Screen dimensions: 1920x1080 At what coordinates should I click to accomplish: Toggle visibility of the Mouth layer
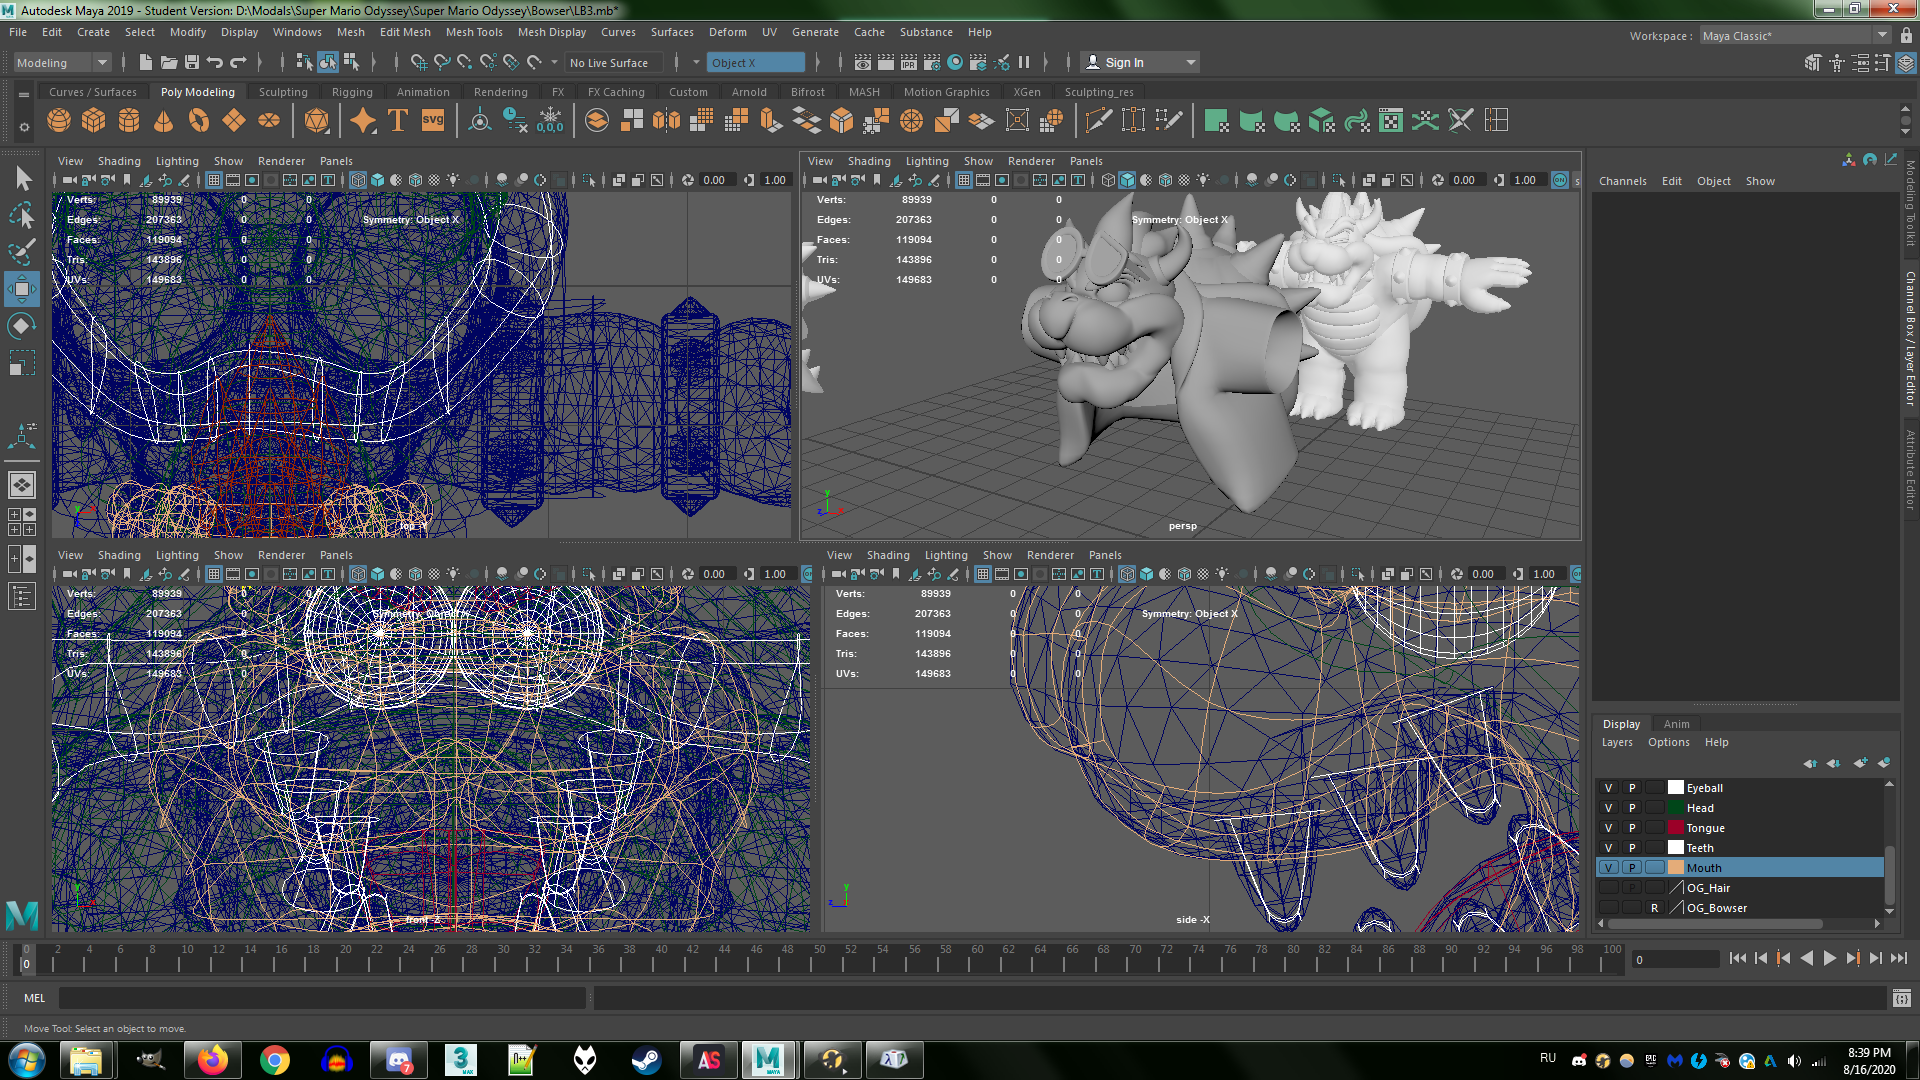click(x=1609, y=868)
